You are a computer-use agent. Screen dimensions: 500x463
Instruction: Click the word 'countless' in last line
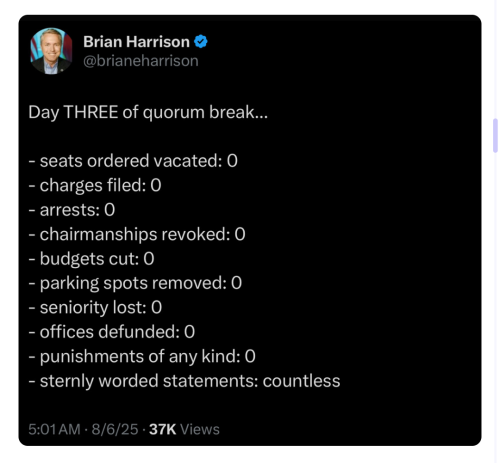(x=301, y=381)
